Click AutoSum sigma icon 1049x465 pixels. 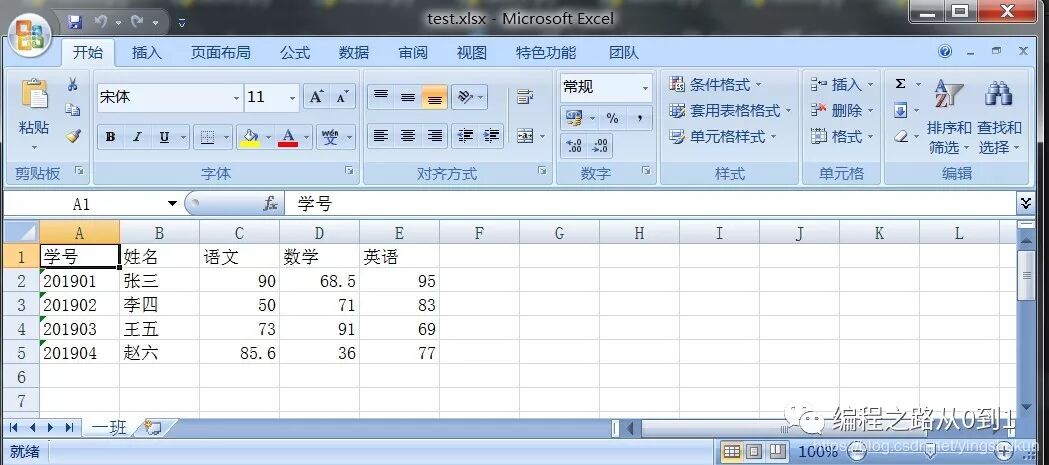[900, 84]
